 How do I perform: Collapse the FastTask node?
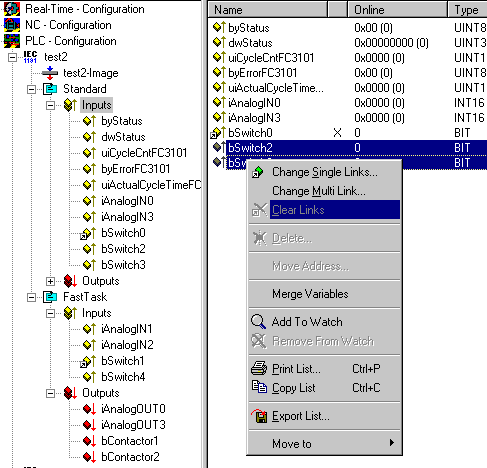click(31, 298)
